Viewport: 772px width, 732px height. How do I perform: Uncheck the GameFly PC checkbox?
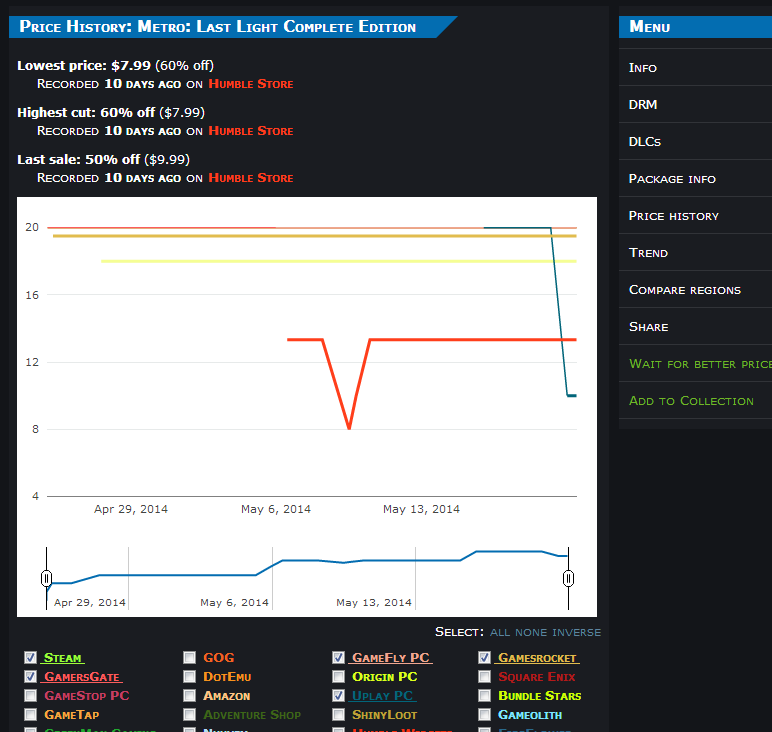coord(338,658)
